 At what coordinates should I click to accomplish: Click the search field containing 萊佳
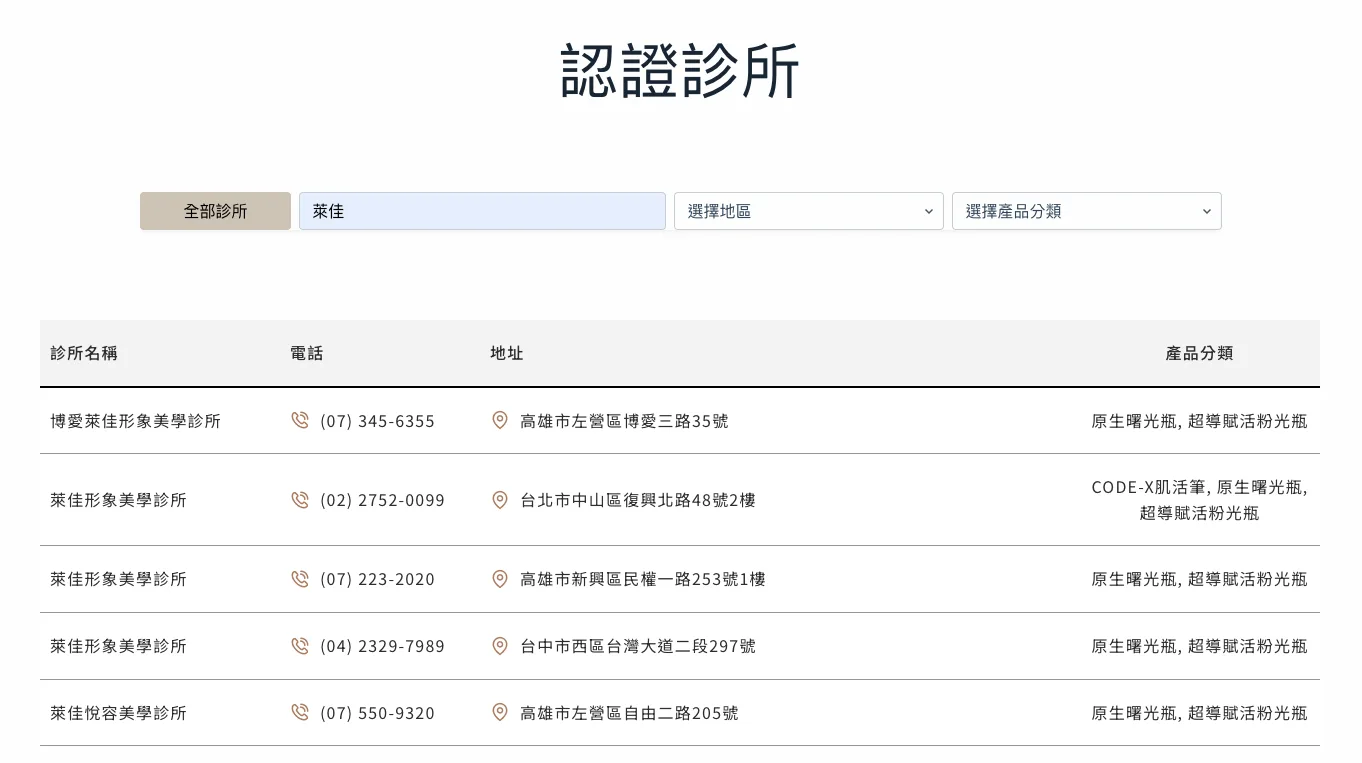482,211
